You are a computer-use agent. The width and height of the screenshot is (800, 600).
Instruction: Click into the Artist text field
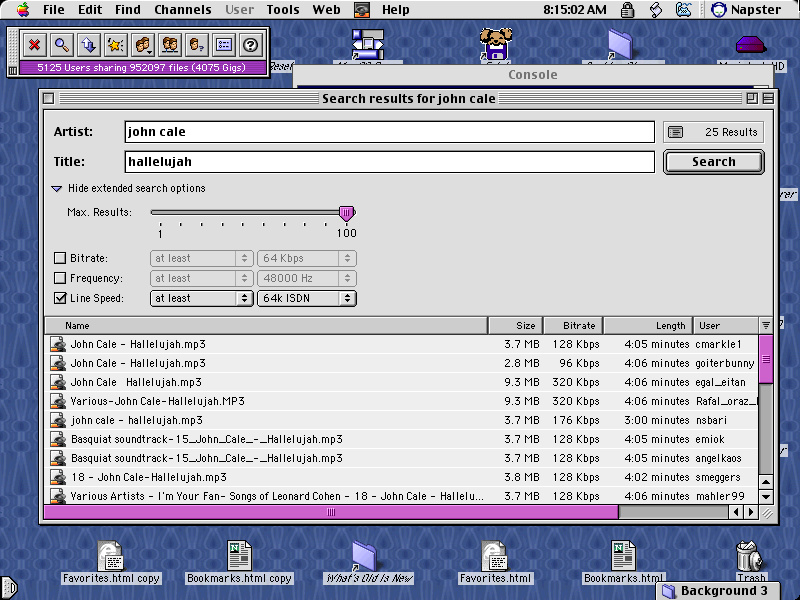389,132
